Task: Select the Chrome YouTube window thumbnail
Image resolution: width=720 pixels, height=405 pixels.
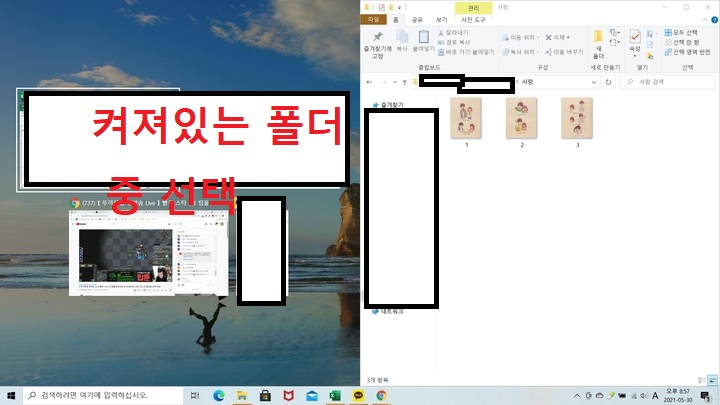Action: [148, 253]
